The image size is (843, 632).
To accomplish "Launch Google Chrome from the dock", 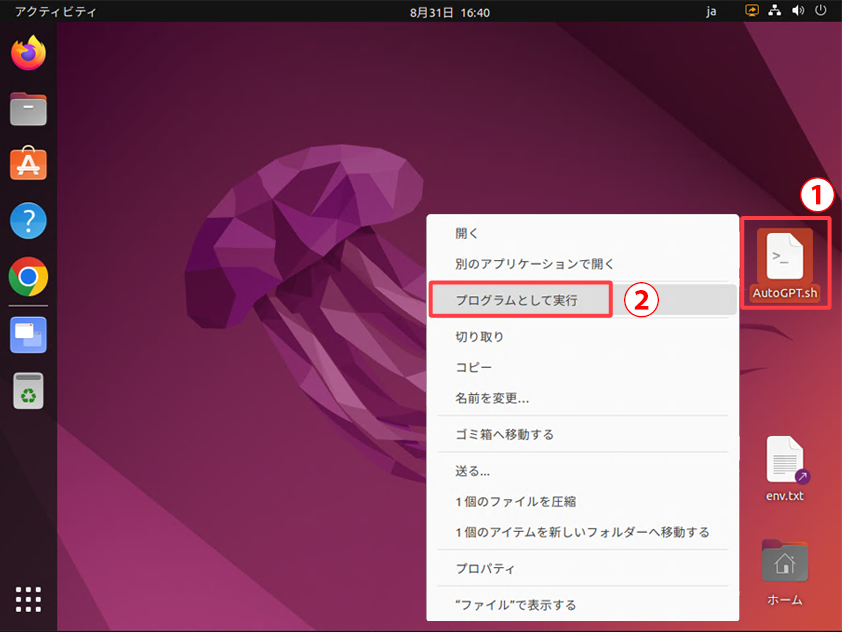I will pos(29,277).
